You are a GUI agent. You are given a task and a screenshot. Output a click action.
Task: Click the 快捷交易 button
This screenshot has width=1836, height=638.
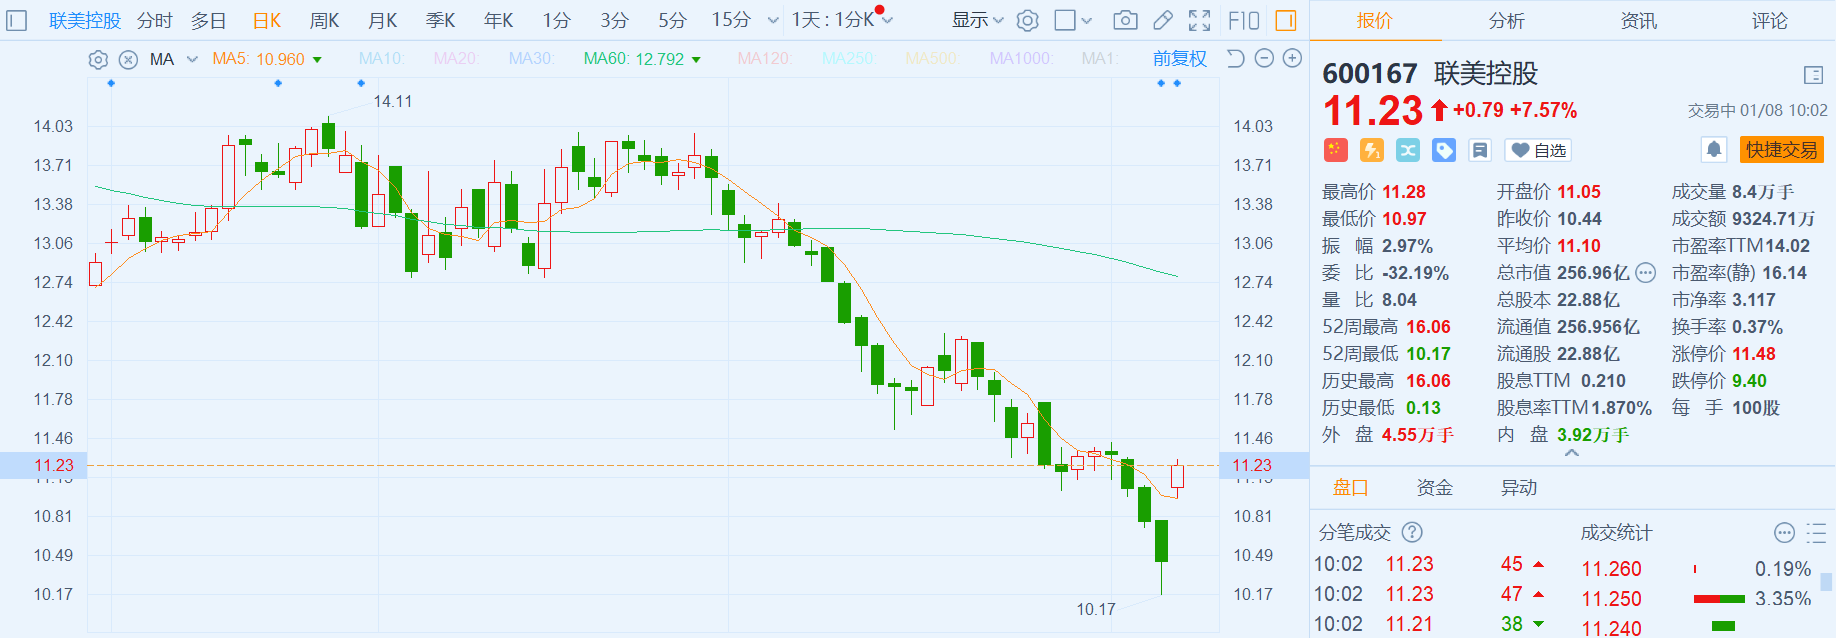[x=1781, y=150]
